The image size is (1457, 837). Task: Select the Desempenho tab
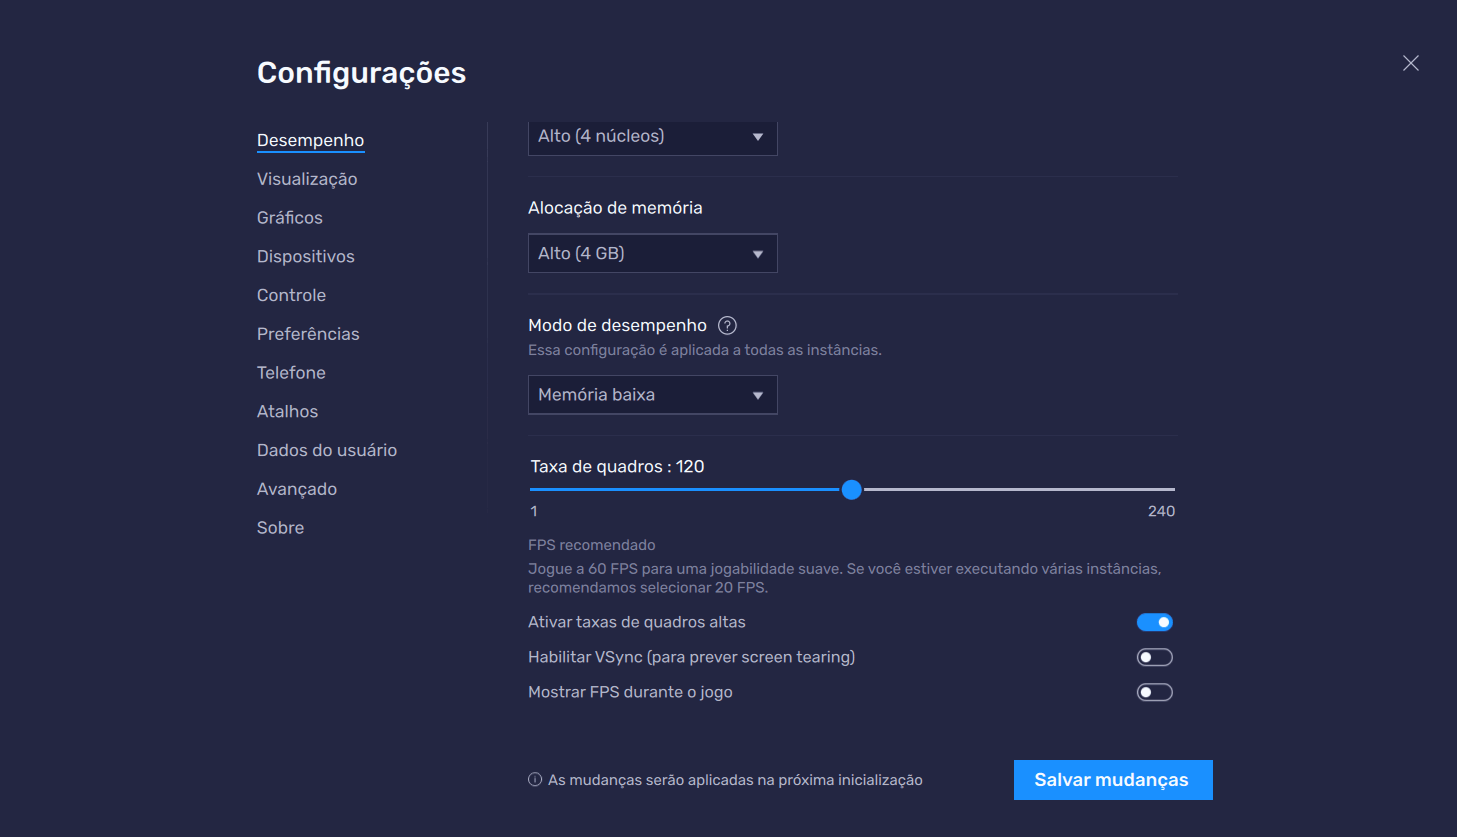tap(310, 140)
